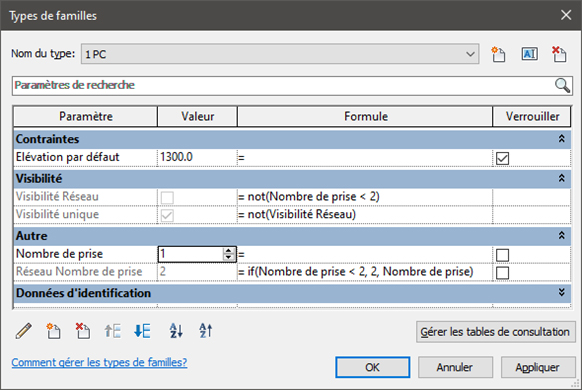The width and height of the screenshot is (582, 390).
Task: Collapse the Visibilité group
Action: 562,178
